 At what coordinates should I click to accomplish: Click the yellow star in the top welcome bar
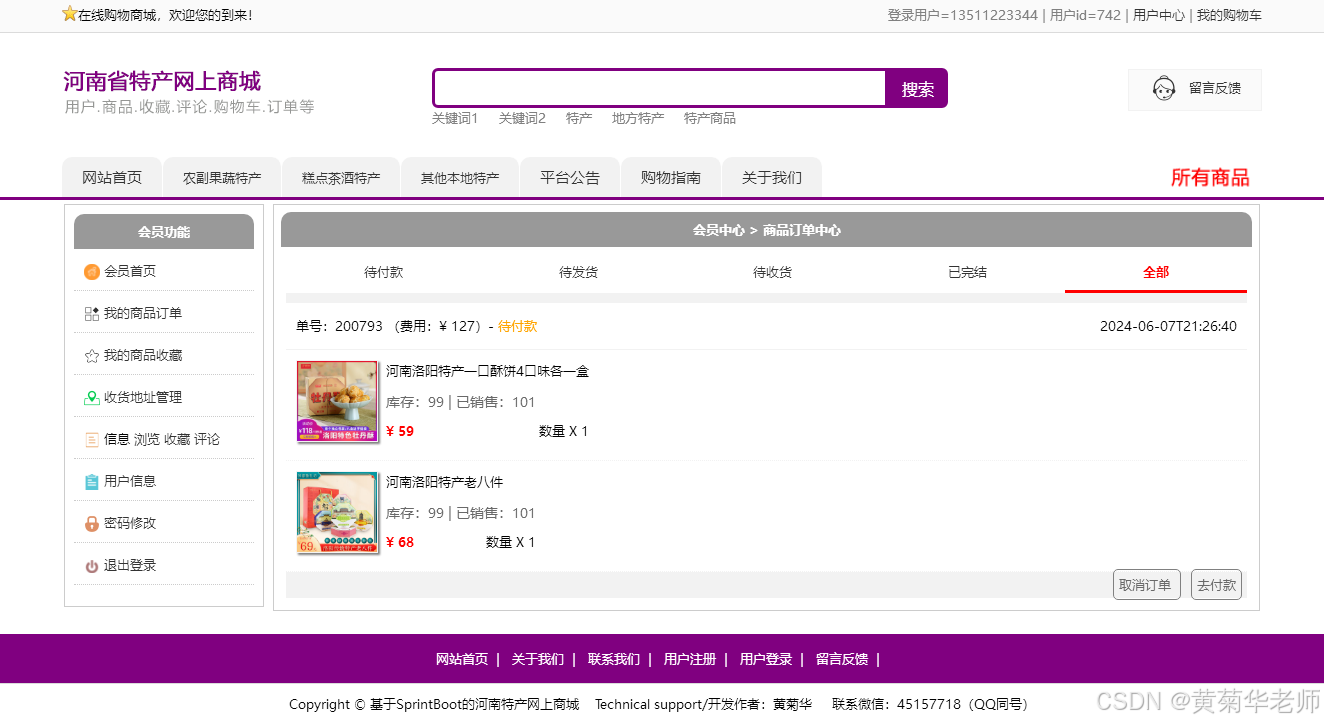(69, 14)
